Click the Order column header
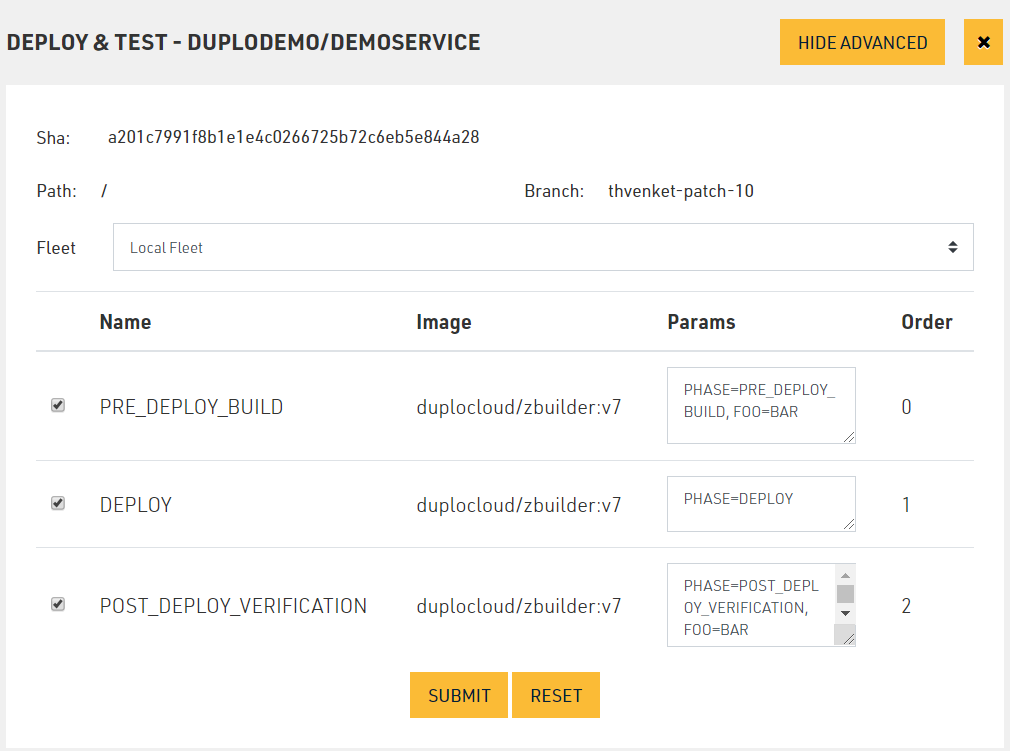 pyautogui.click(x=926, y=322)
